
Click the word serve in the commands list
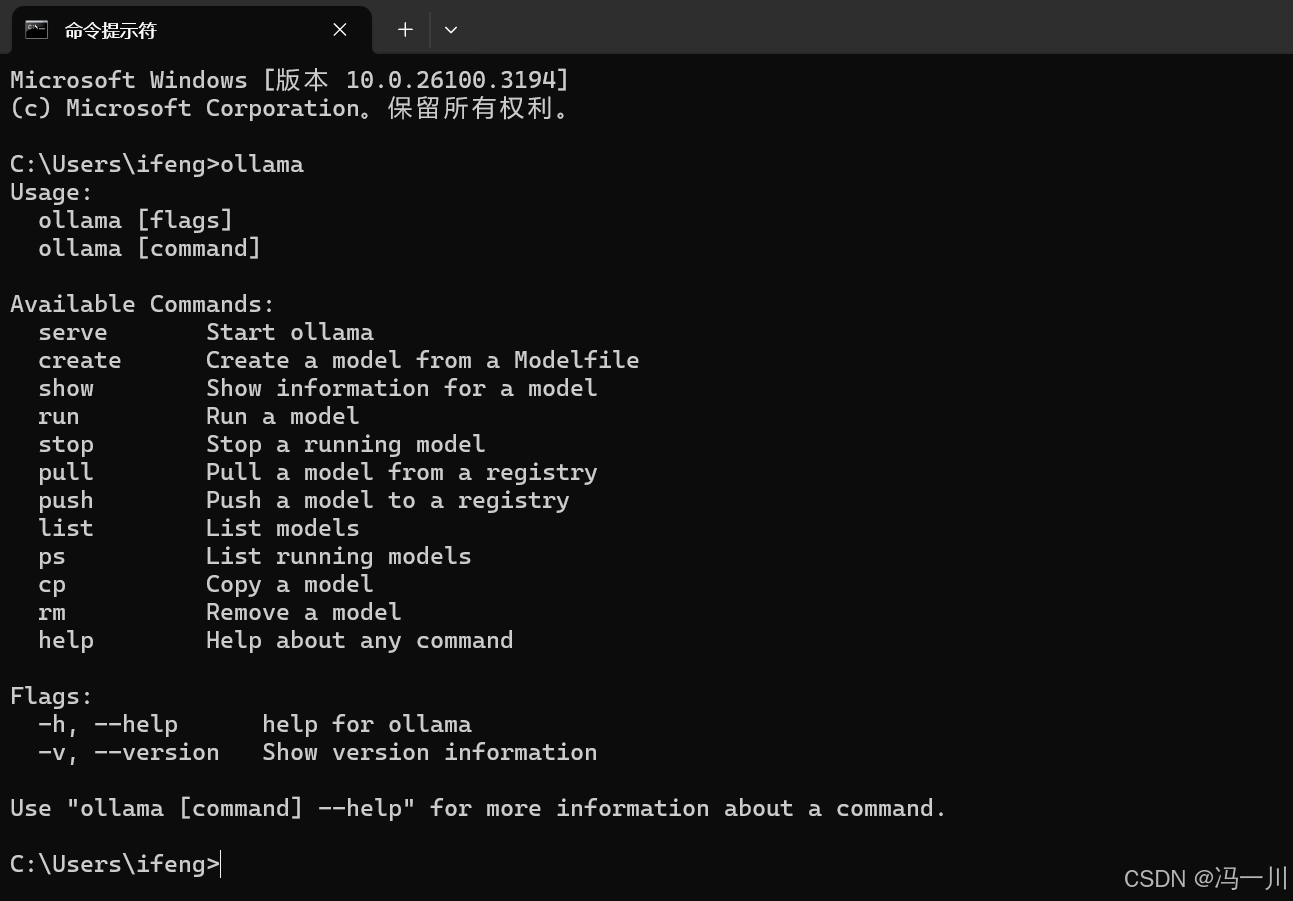tap(73, 332)
